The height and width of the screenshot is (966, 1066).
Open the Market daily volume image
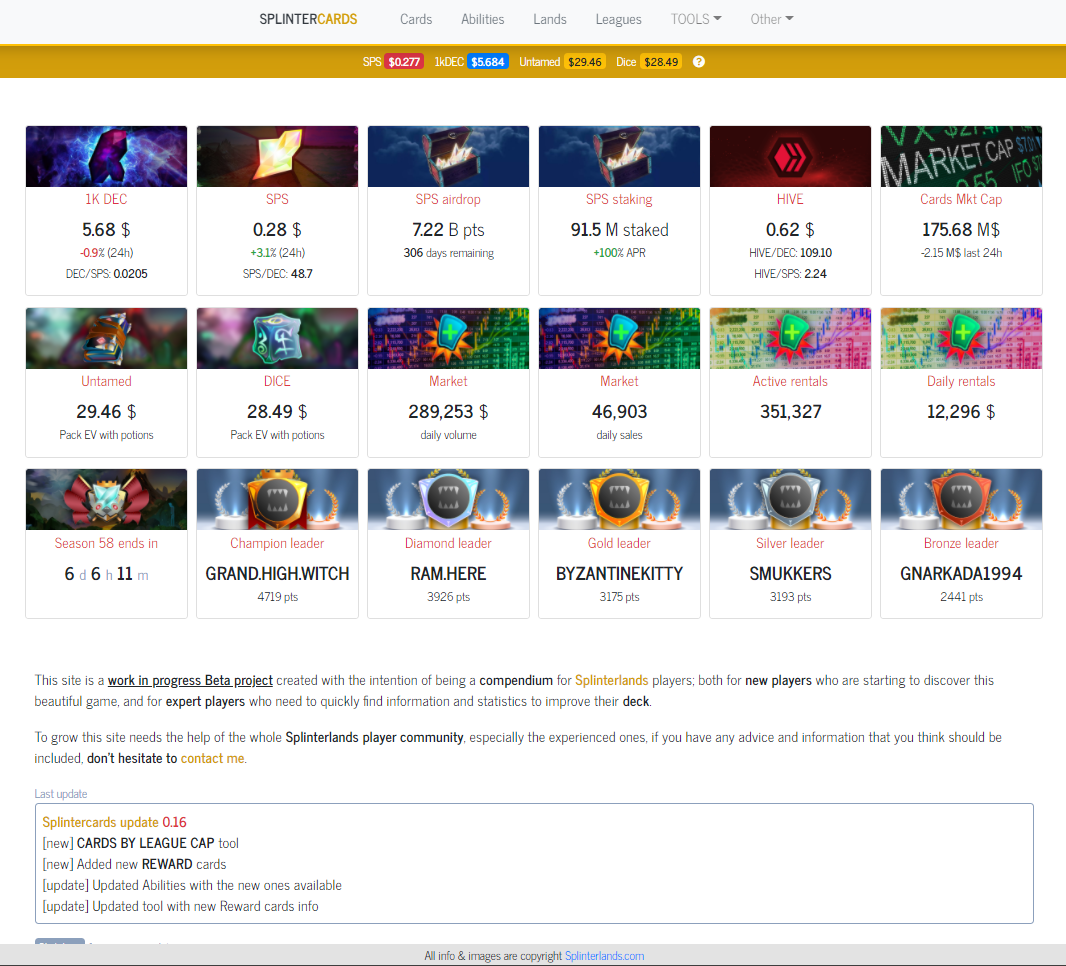point(448,339)
